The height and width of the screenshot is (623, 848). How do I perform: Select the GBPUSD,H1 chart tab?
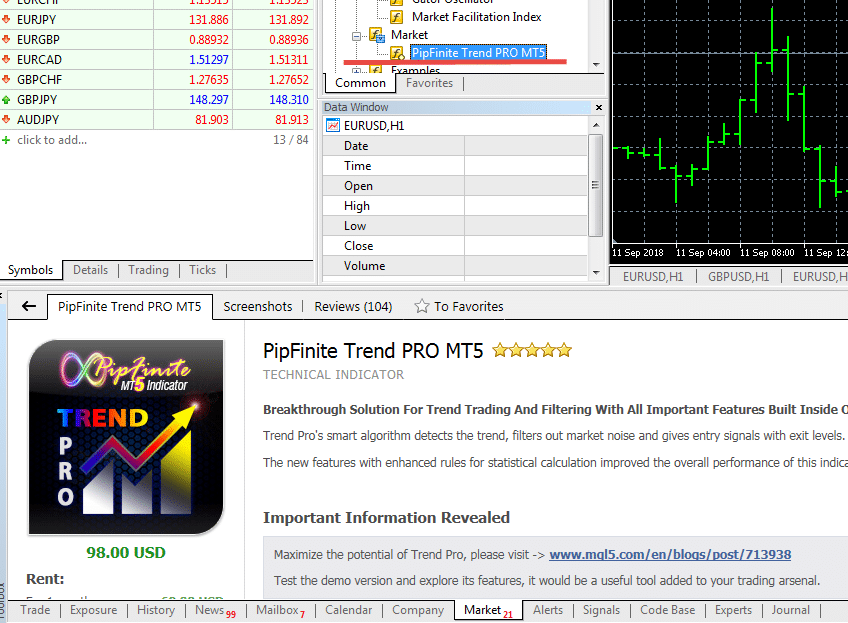pos(738,277)
